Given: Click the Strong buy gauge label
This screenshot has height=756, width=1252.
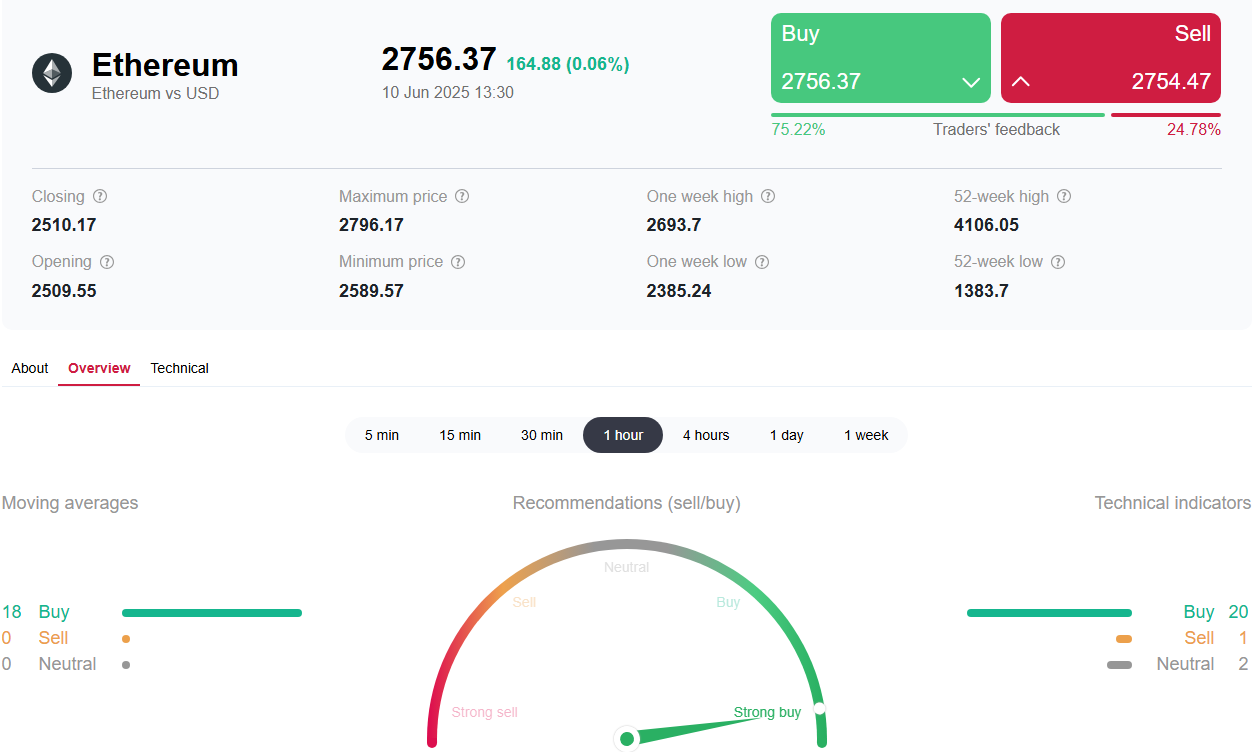Looking at the screenshot, I should 767,713.
